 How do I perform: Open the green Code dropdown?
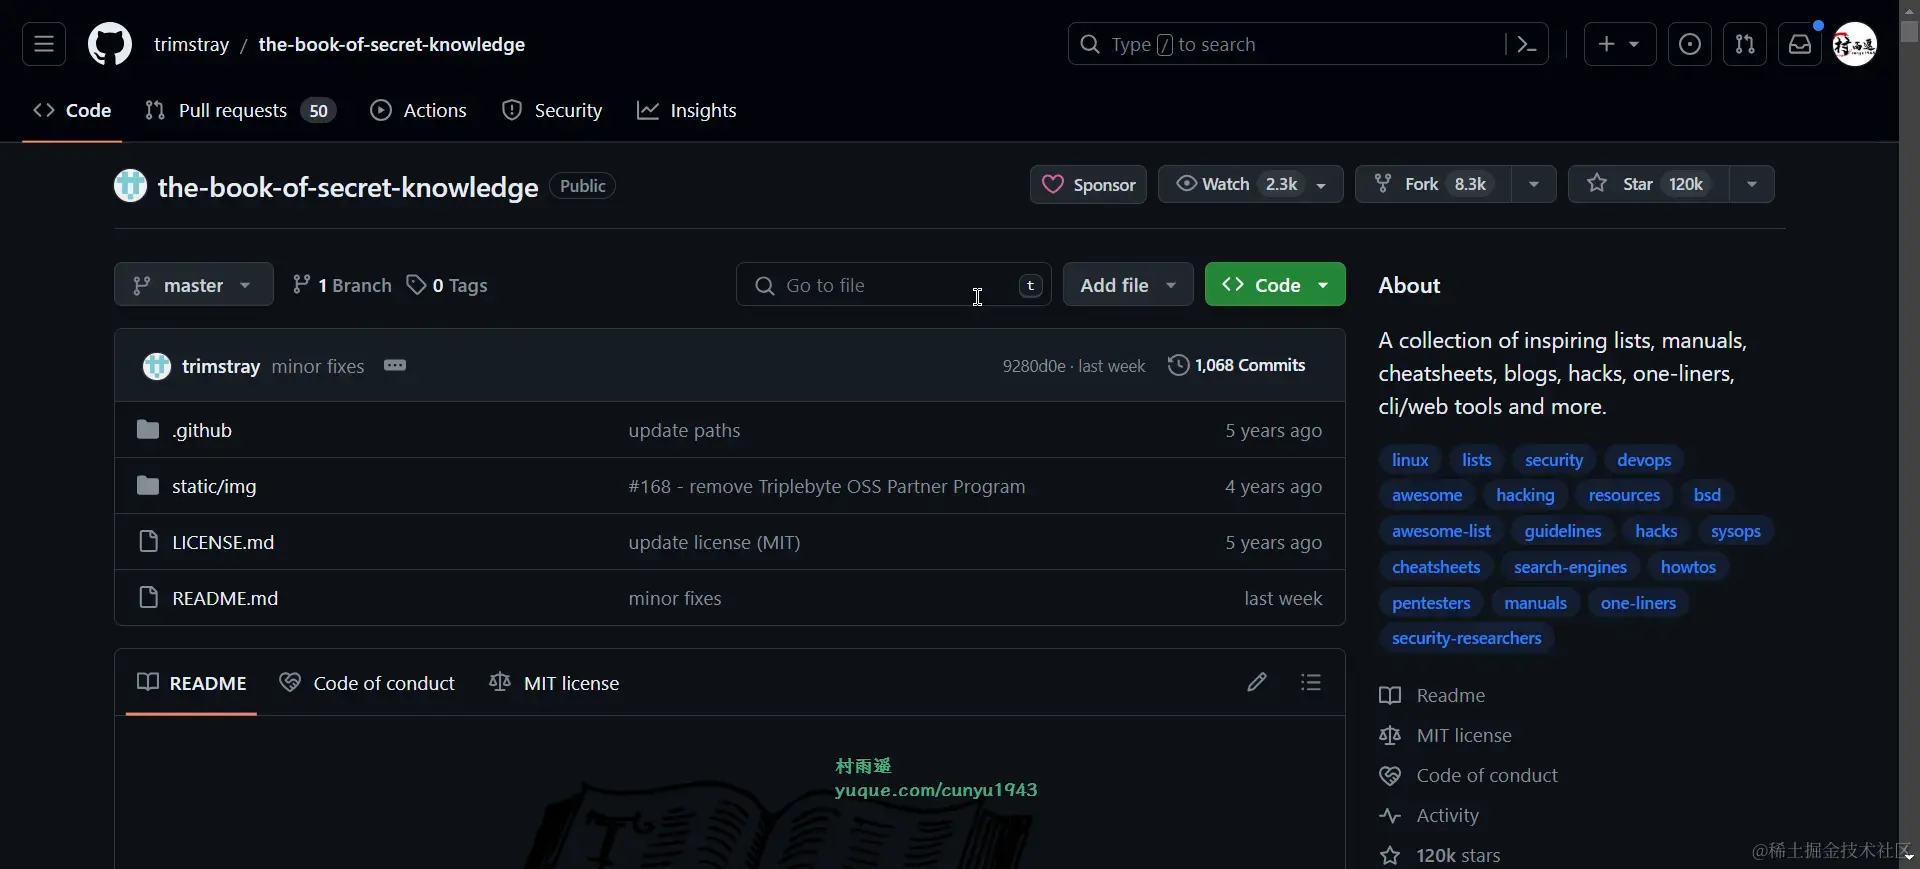click(1275, 285)
